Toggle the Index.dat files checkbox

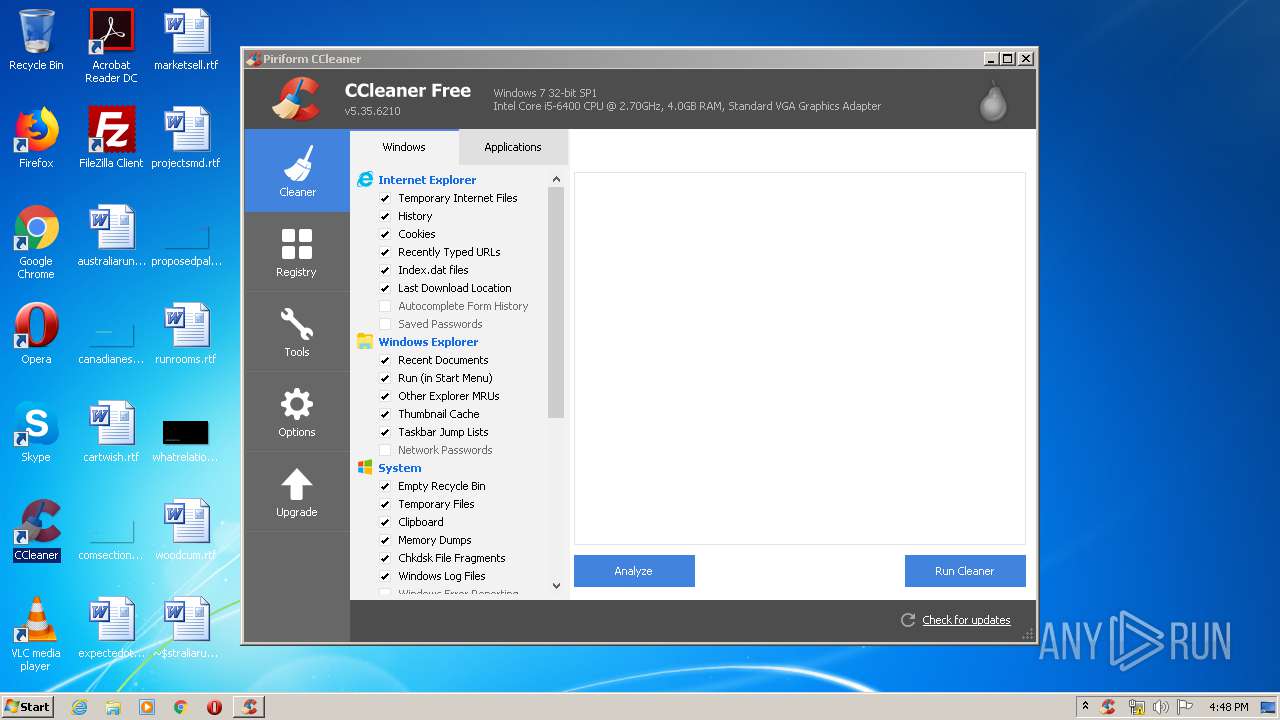[x=385, y=270]
